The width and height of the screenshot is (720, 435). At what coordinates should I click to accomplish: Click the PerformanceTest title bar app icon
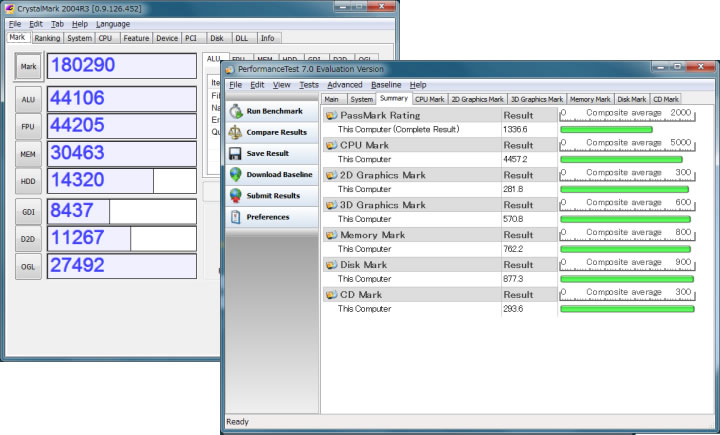click(230, 69)
